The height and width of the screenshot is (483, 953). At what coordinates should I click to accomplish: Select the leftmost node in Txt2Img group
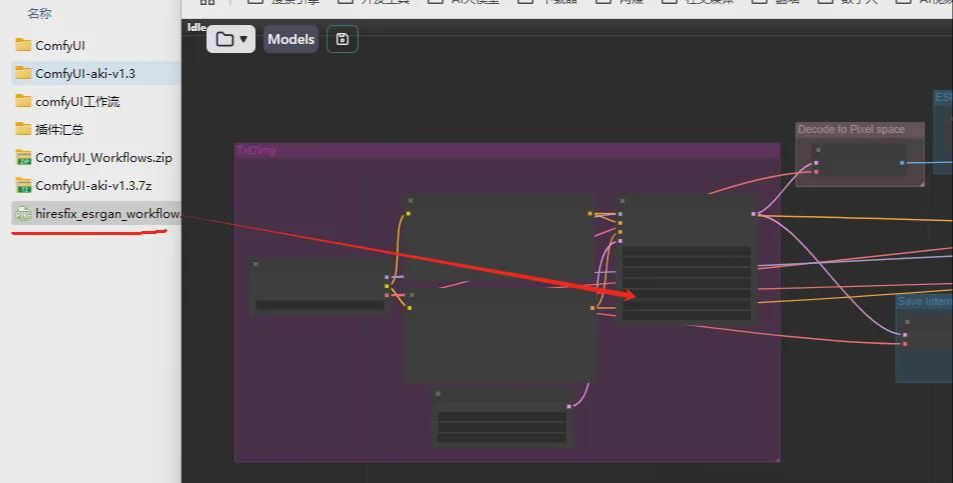318,287
